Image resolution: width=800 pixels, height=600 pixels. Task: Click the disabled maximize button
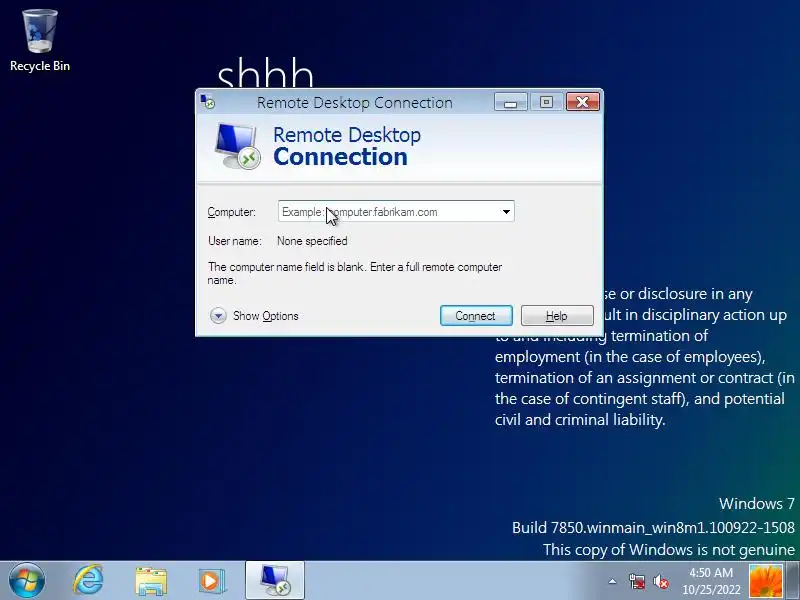(x=546, y=102)
